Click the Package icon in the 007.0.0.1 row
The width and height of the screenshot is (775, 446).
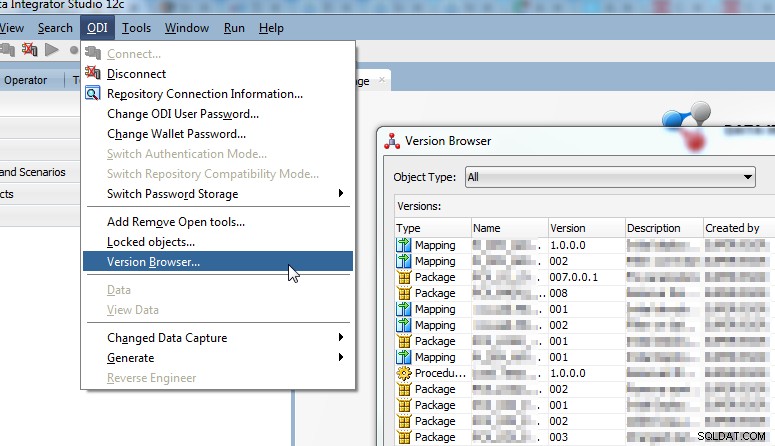tap(404, 277)
